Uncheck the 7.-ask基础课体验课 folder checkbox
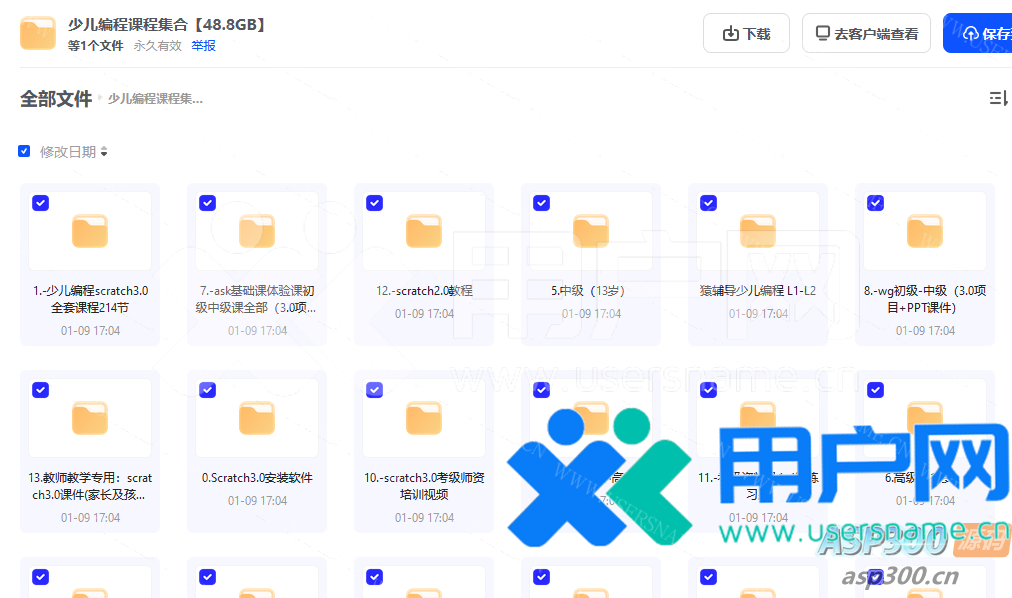Viewport: 1012px width, 598px height. pos(207,203)
